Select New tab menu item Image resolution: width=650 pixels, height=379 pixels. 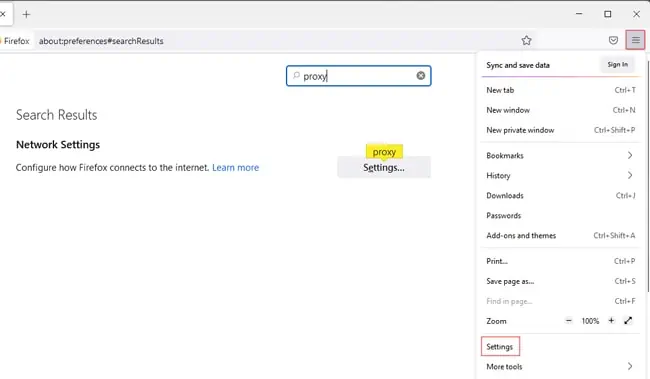click(x=560, y=90)
